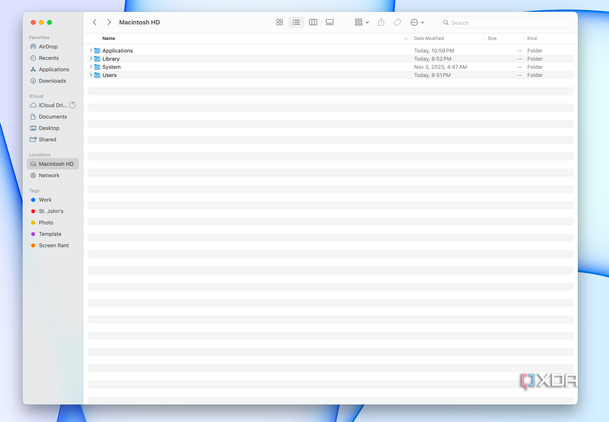Image resolution: width=609 pixels, height=422 pixels.
Task: Close the Finder window with red button
Action: click(33, 23)
